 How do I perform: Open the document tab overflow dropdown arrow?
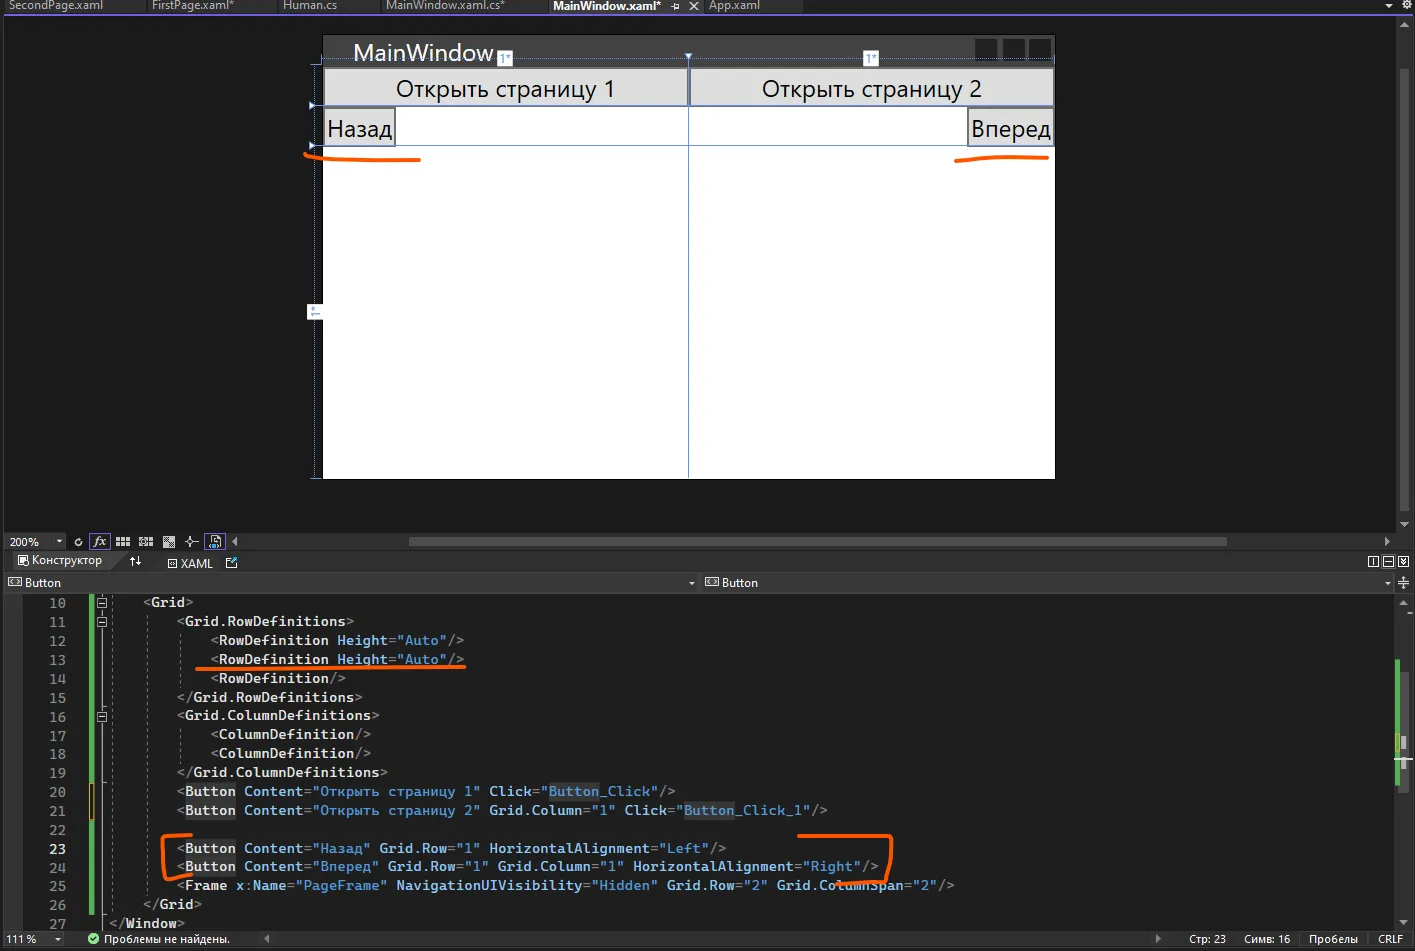1389,6
